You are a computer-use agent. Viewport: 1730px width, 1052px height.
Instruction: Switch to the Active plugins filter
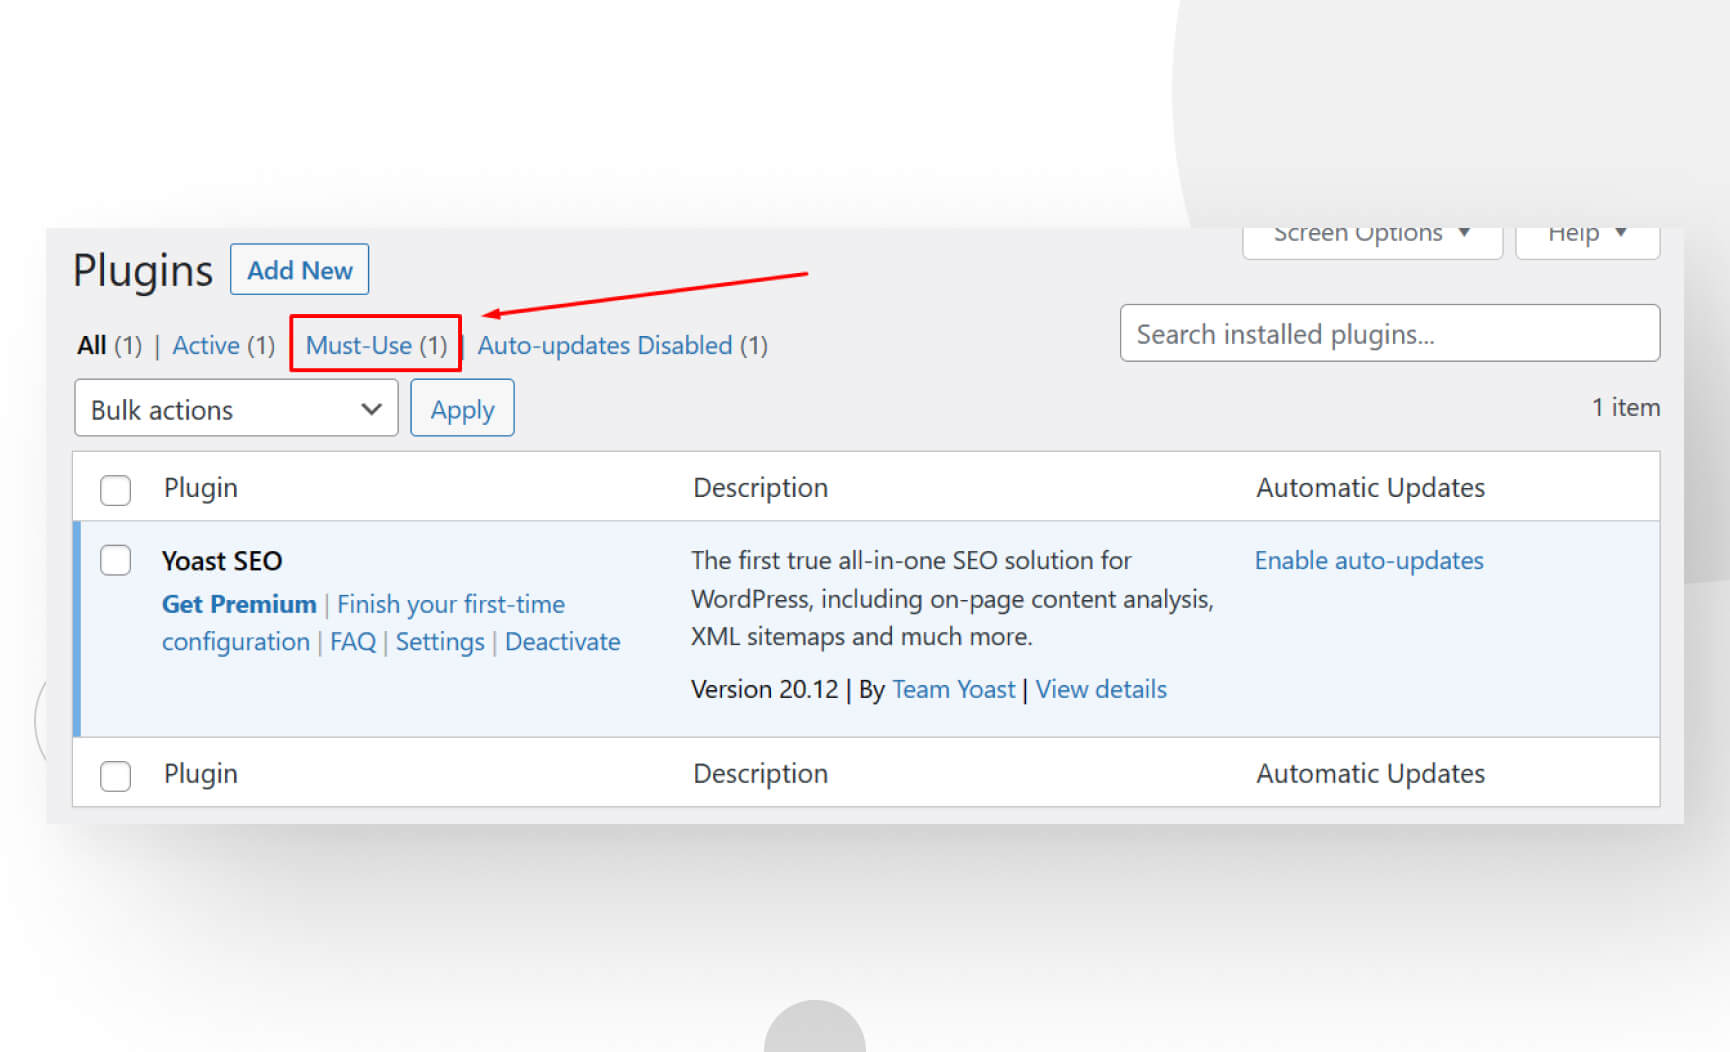point(207,345)
